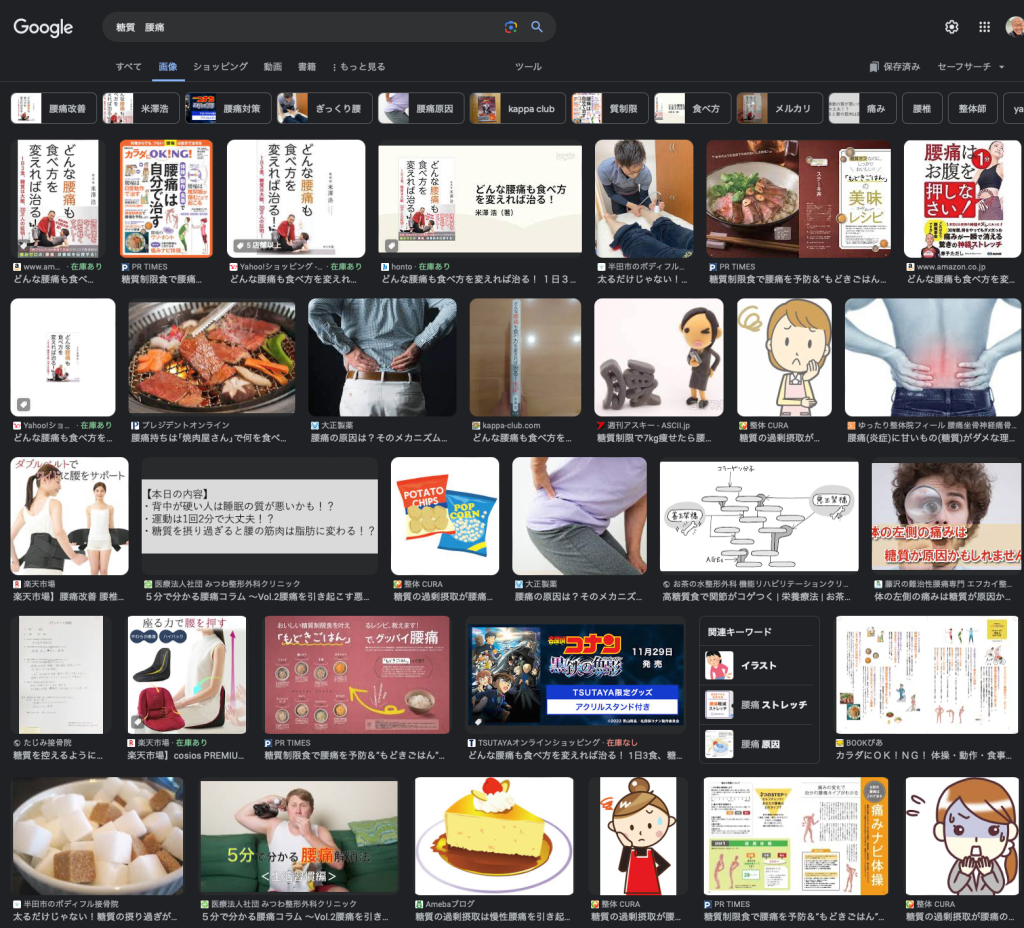Open the ツール filter options
The height and width of the screenshot is (928, 1024).
[528, 67]
